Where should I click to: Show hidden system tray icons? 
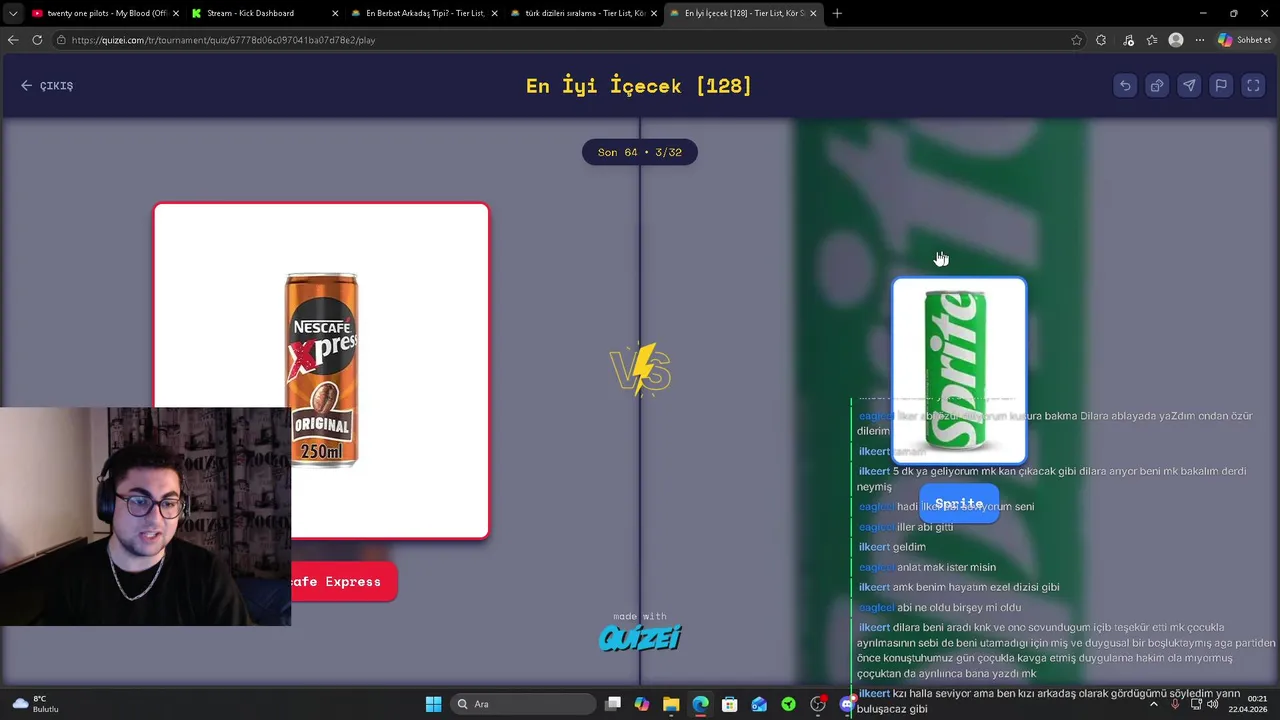point(1153,704)
